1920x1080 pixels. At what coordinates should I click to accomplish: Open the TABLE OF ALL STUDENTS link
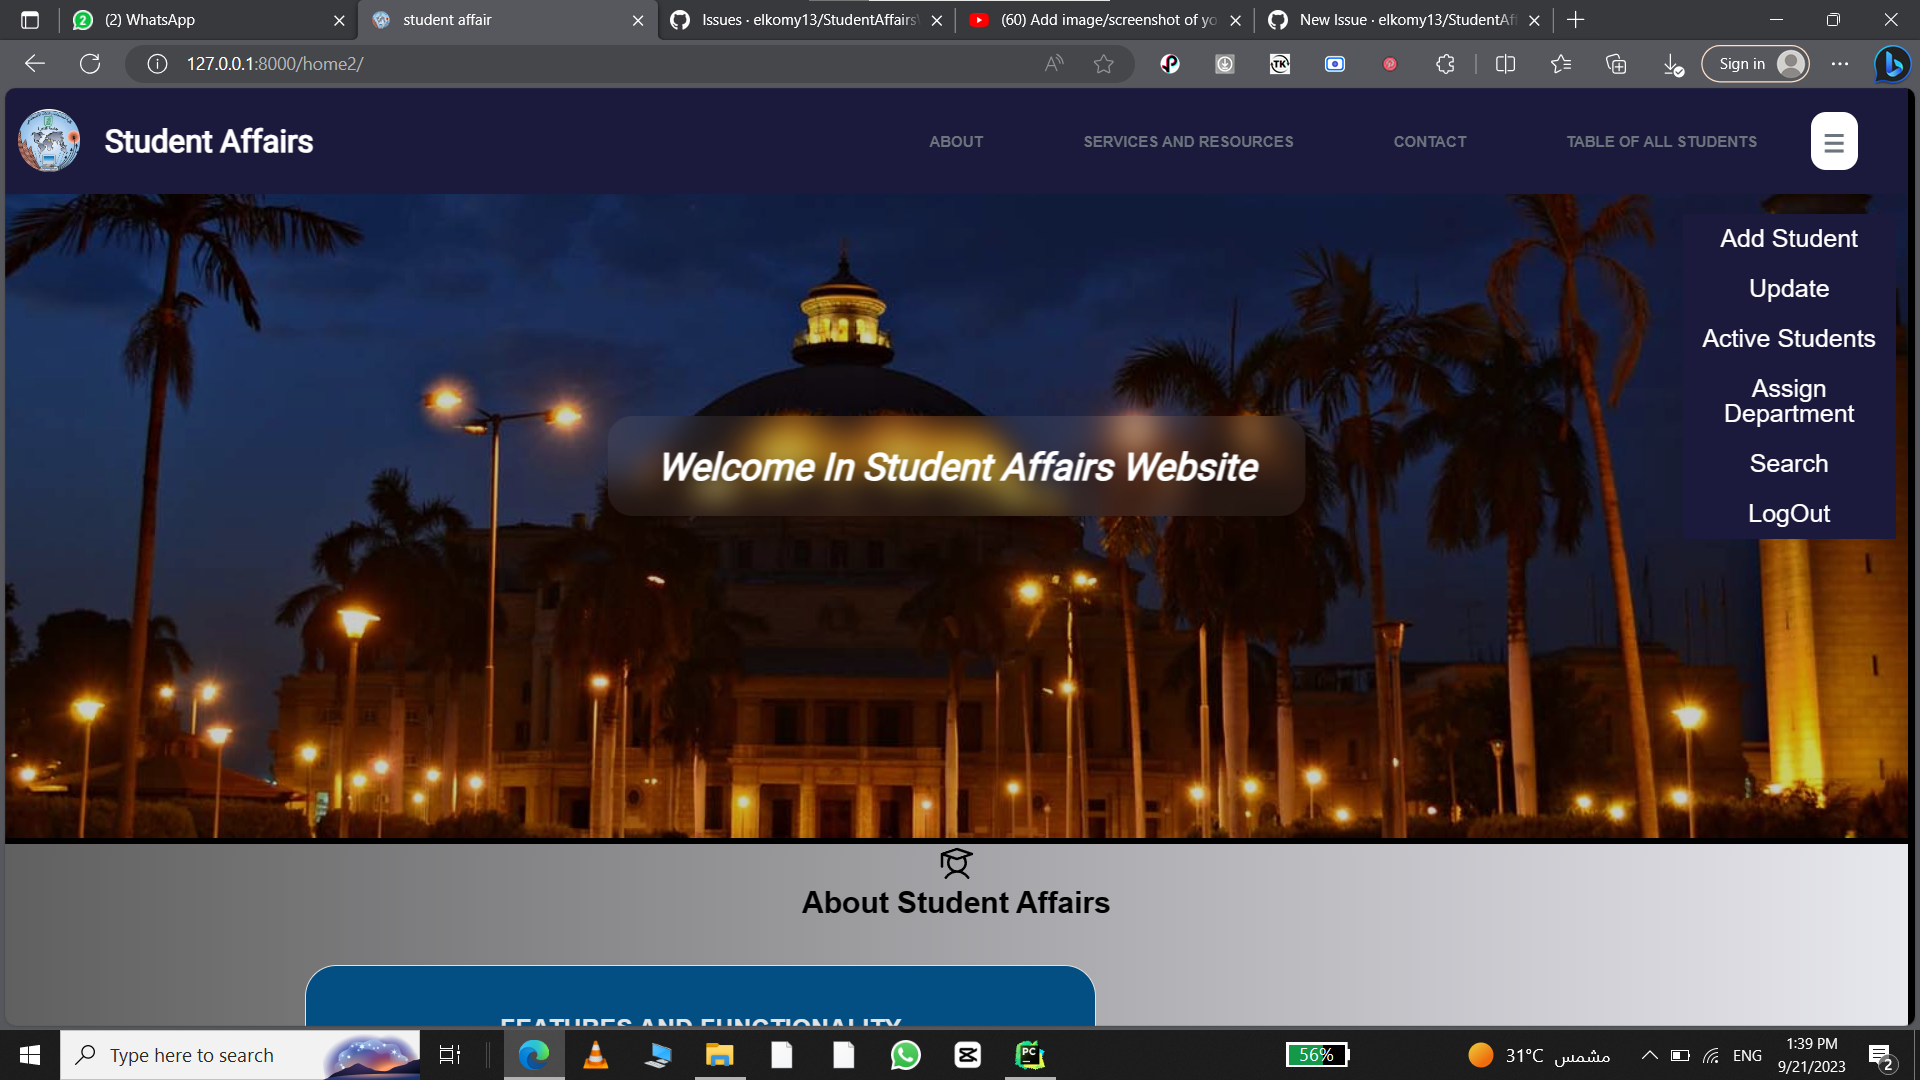coord(1661,141)
